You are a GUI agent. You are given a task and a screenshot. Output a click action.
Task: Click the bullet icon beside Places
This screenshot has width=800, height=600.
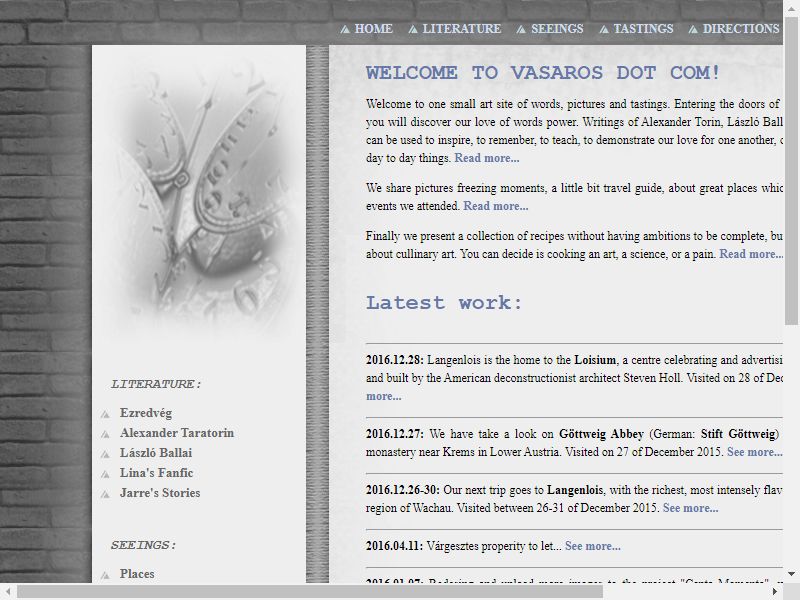[105, 575]
